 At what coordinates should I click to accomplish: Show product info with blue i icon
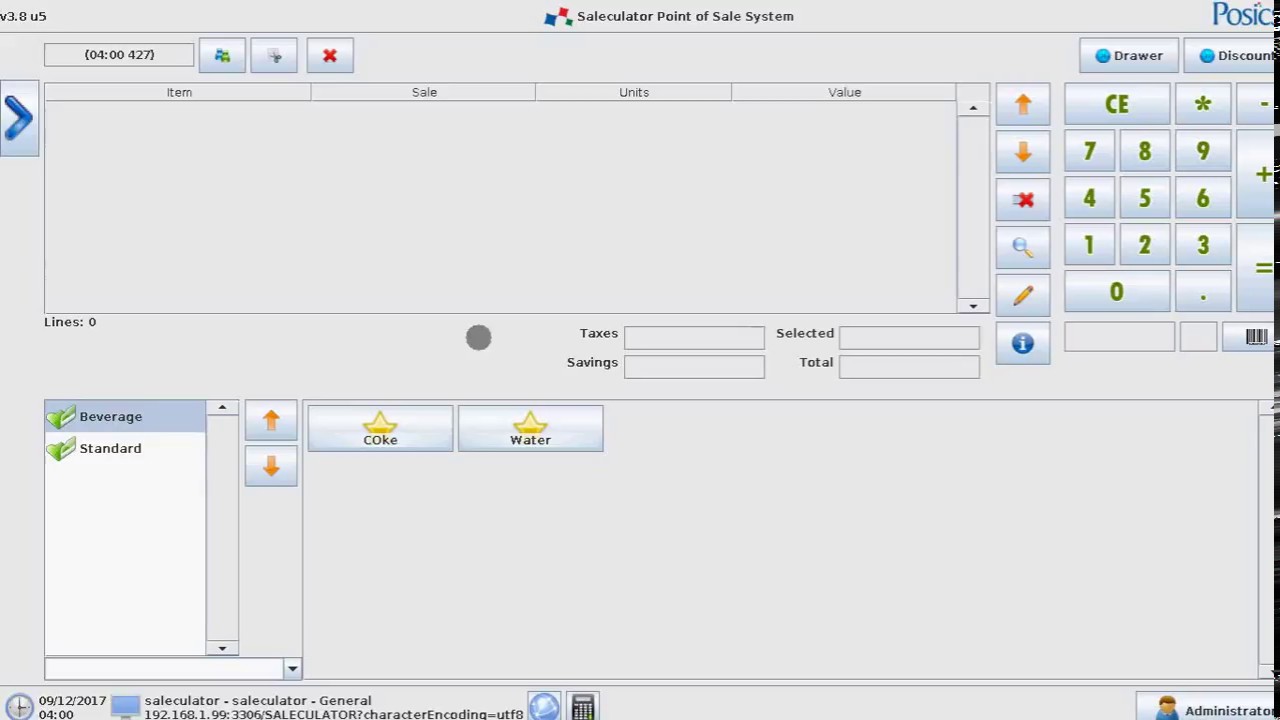(x=1023, y=343)
